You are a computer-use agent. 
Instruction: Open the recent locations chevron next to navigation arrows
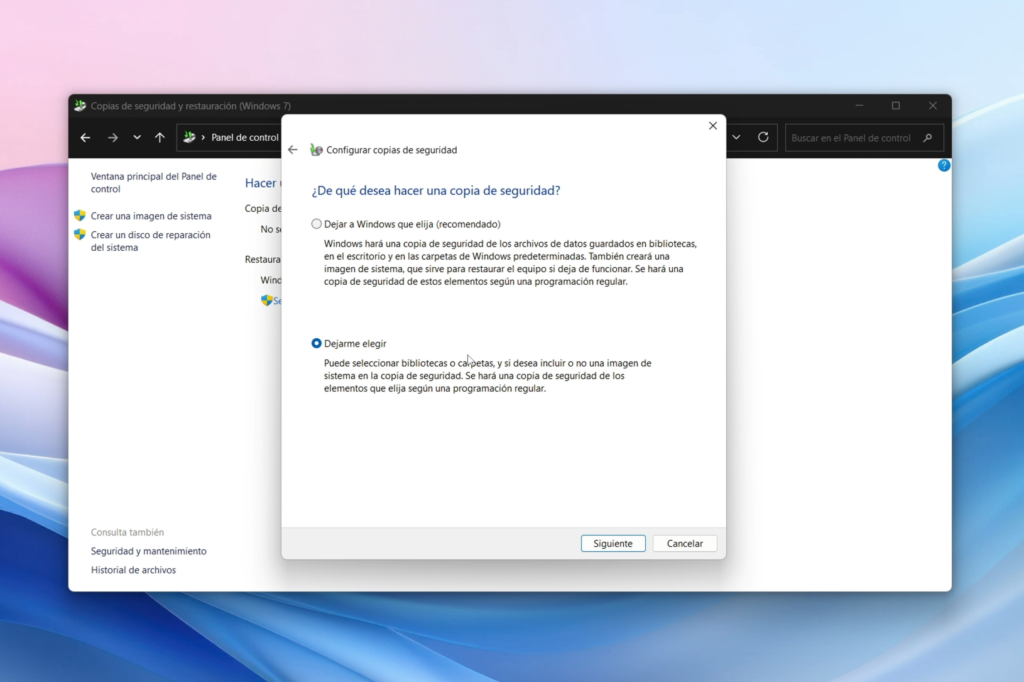tap(136, 137)
